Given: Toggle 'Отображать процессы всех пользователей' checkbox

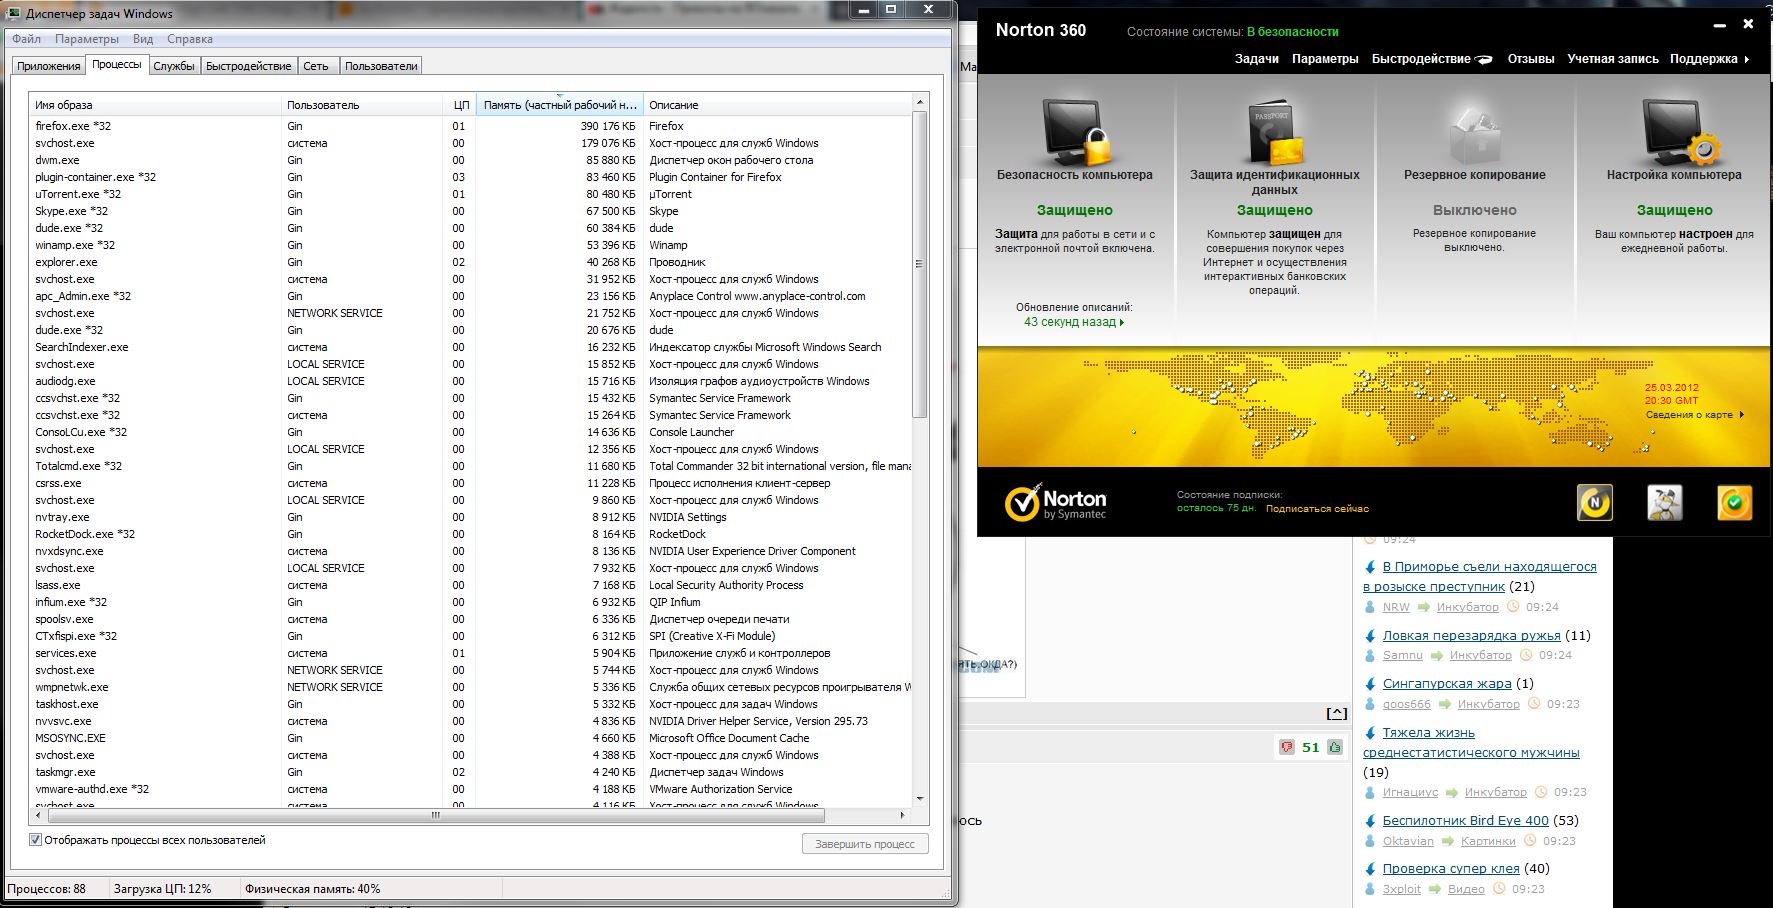Looking at the screenshot, I should (x=36, y=840).
